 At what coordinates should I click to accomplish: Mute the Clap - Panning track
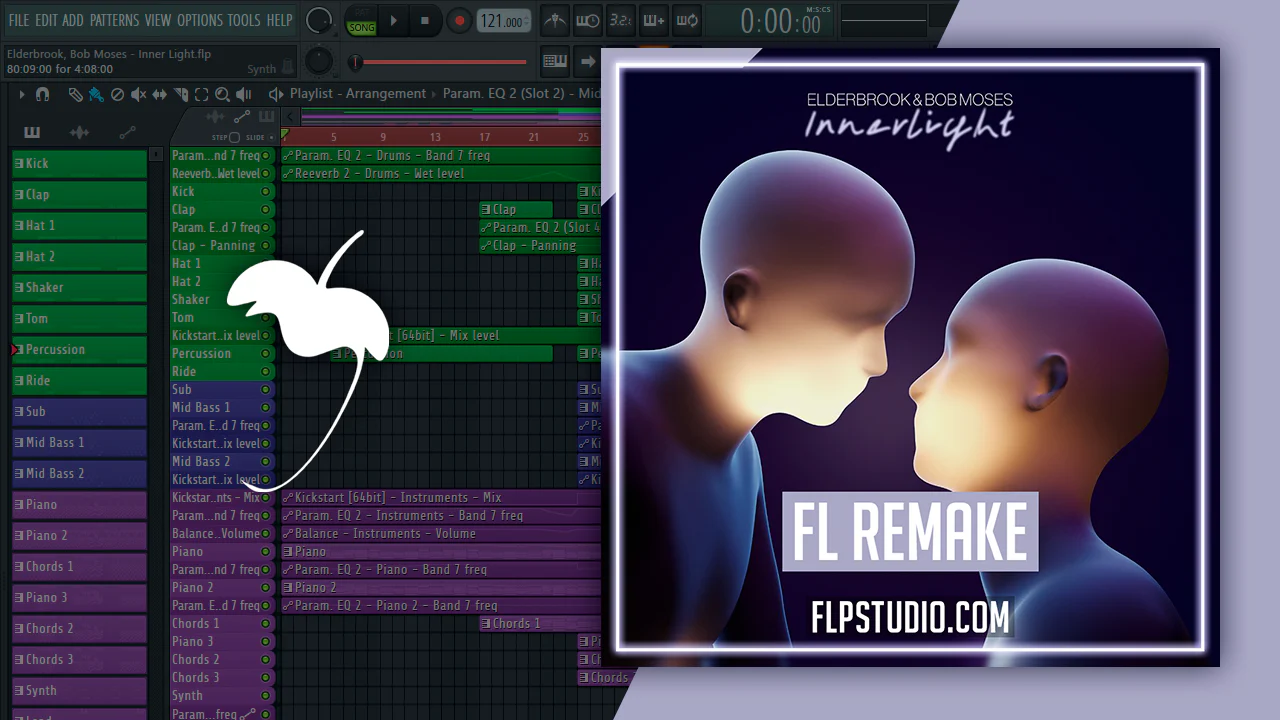(266, 246)
